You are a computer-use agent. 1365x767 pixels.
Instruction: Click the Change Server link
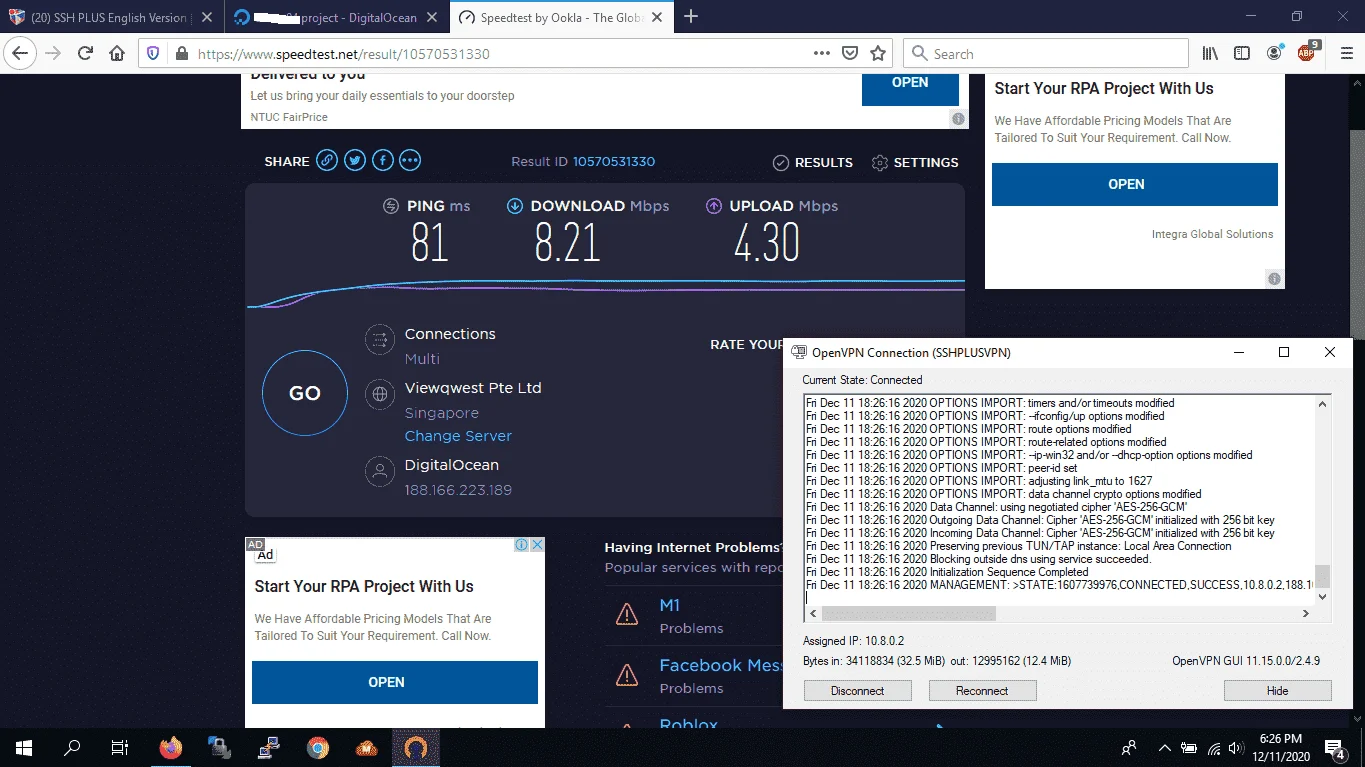pyautogui.click(x=458, y=436)
